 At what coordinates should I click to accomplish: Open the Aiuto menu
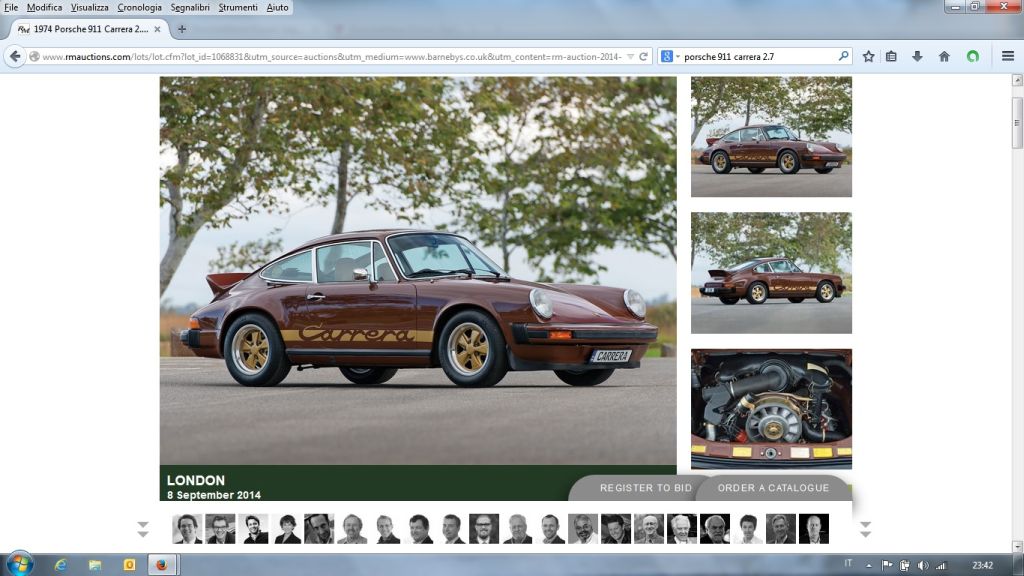pos(278,8)
